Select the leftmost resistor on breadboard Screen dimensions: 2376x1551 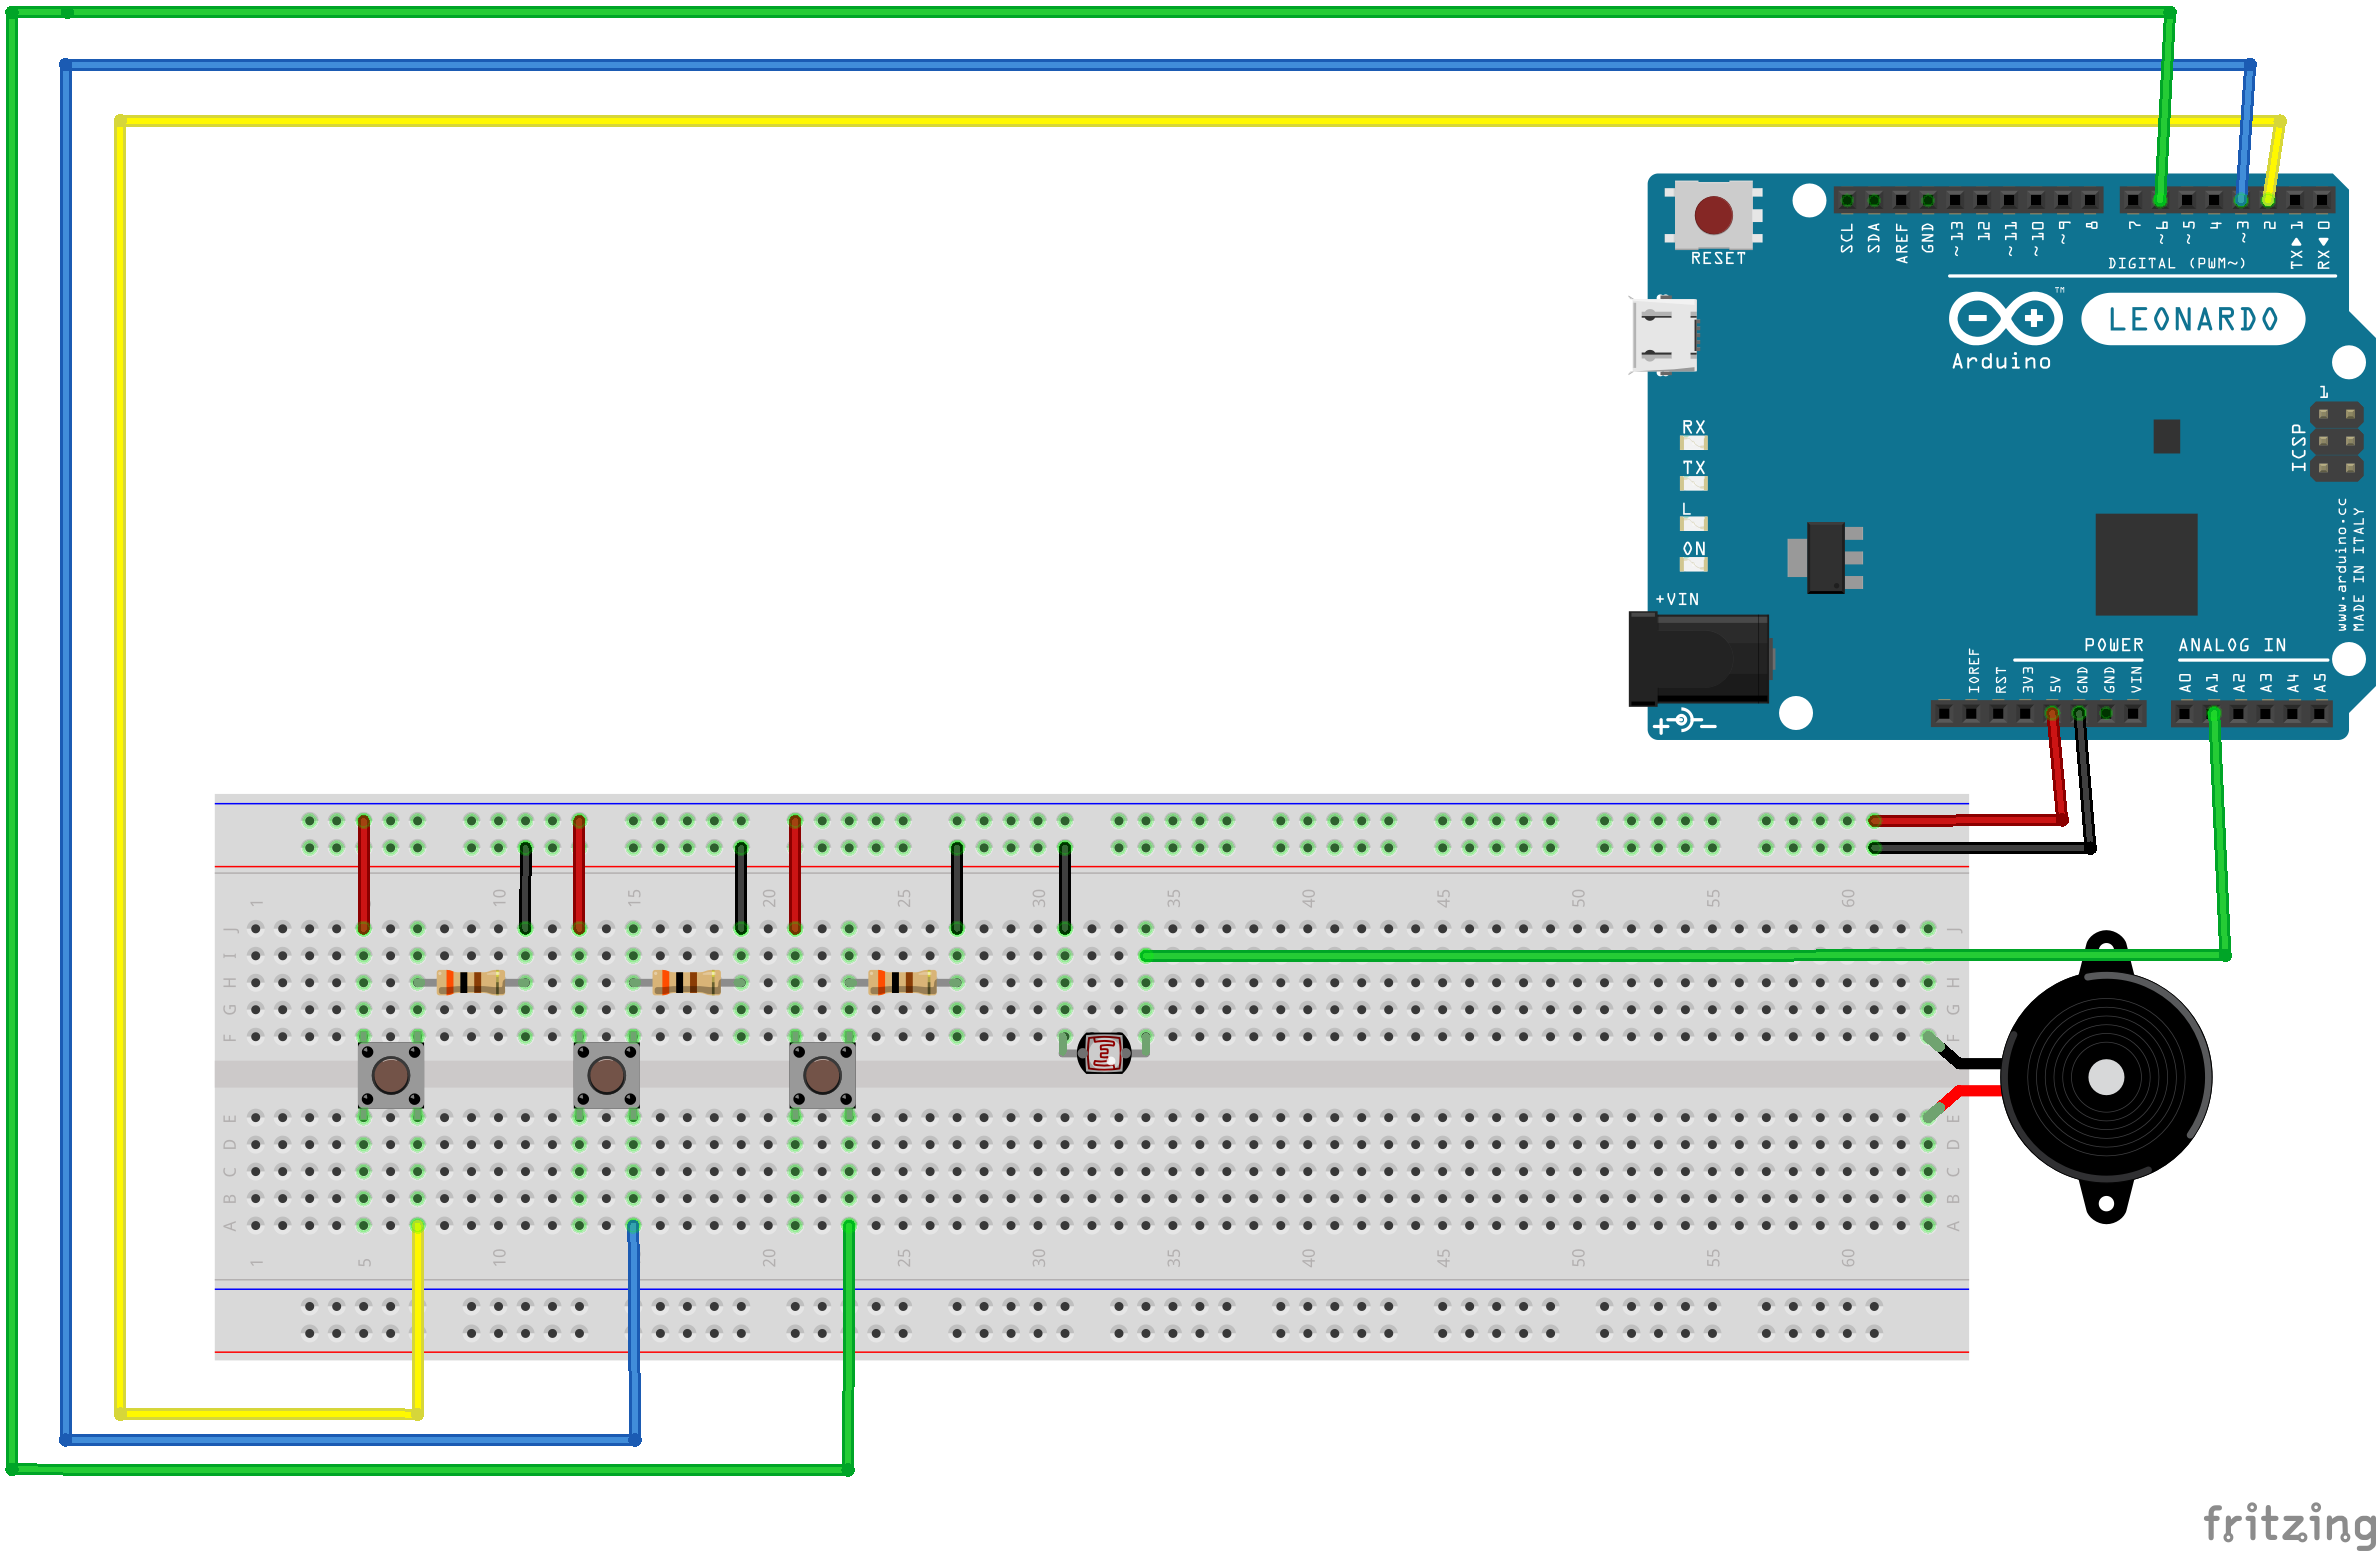[470, 982]
